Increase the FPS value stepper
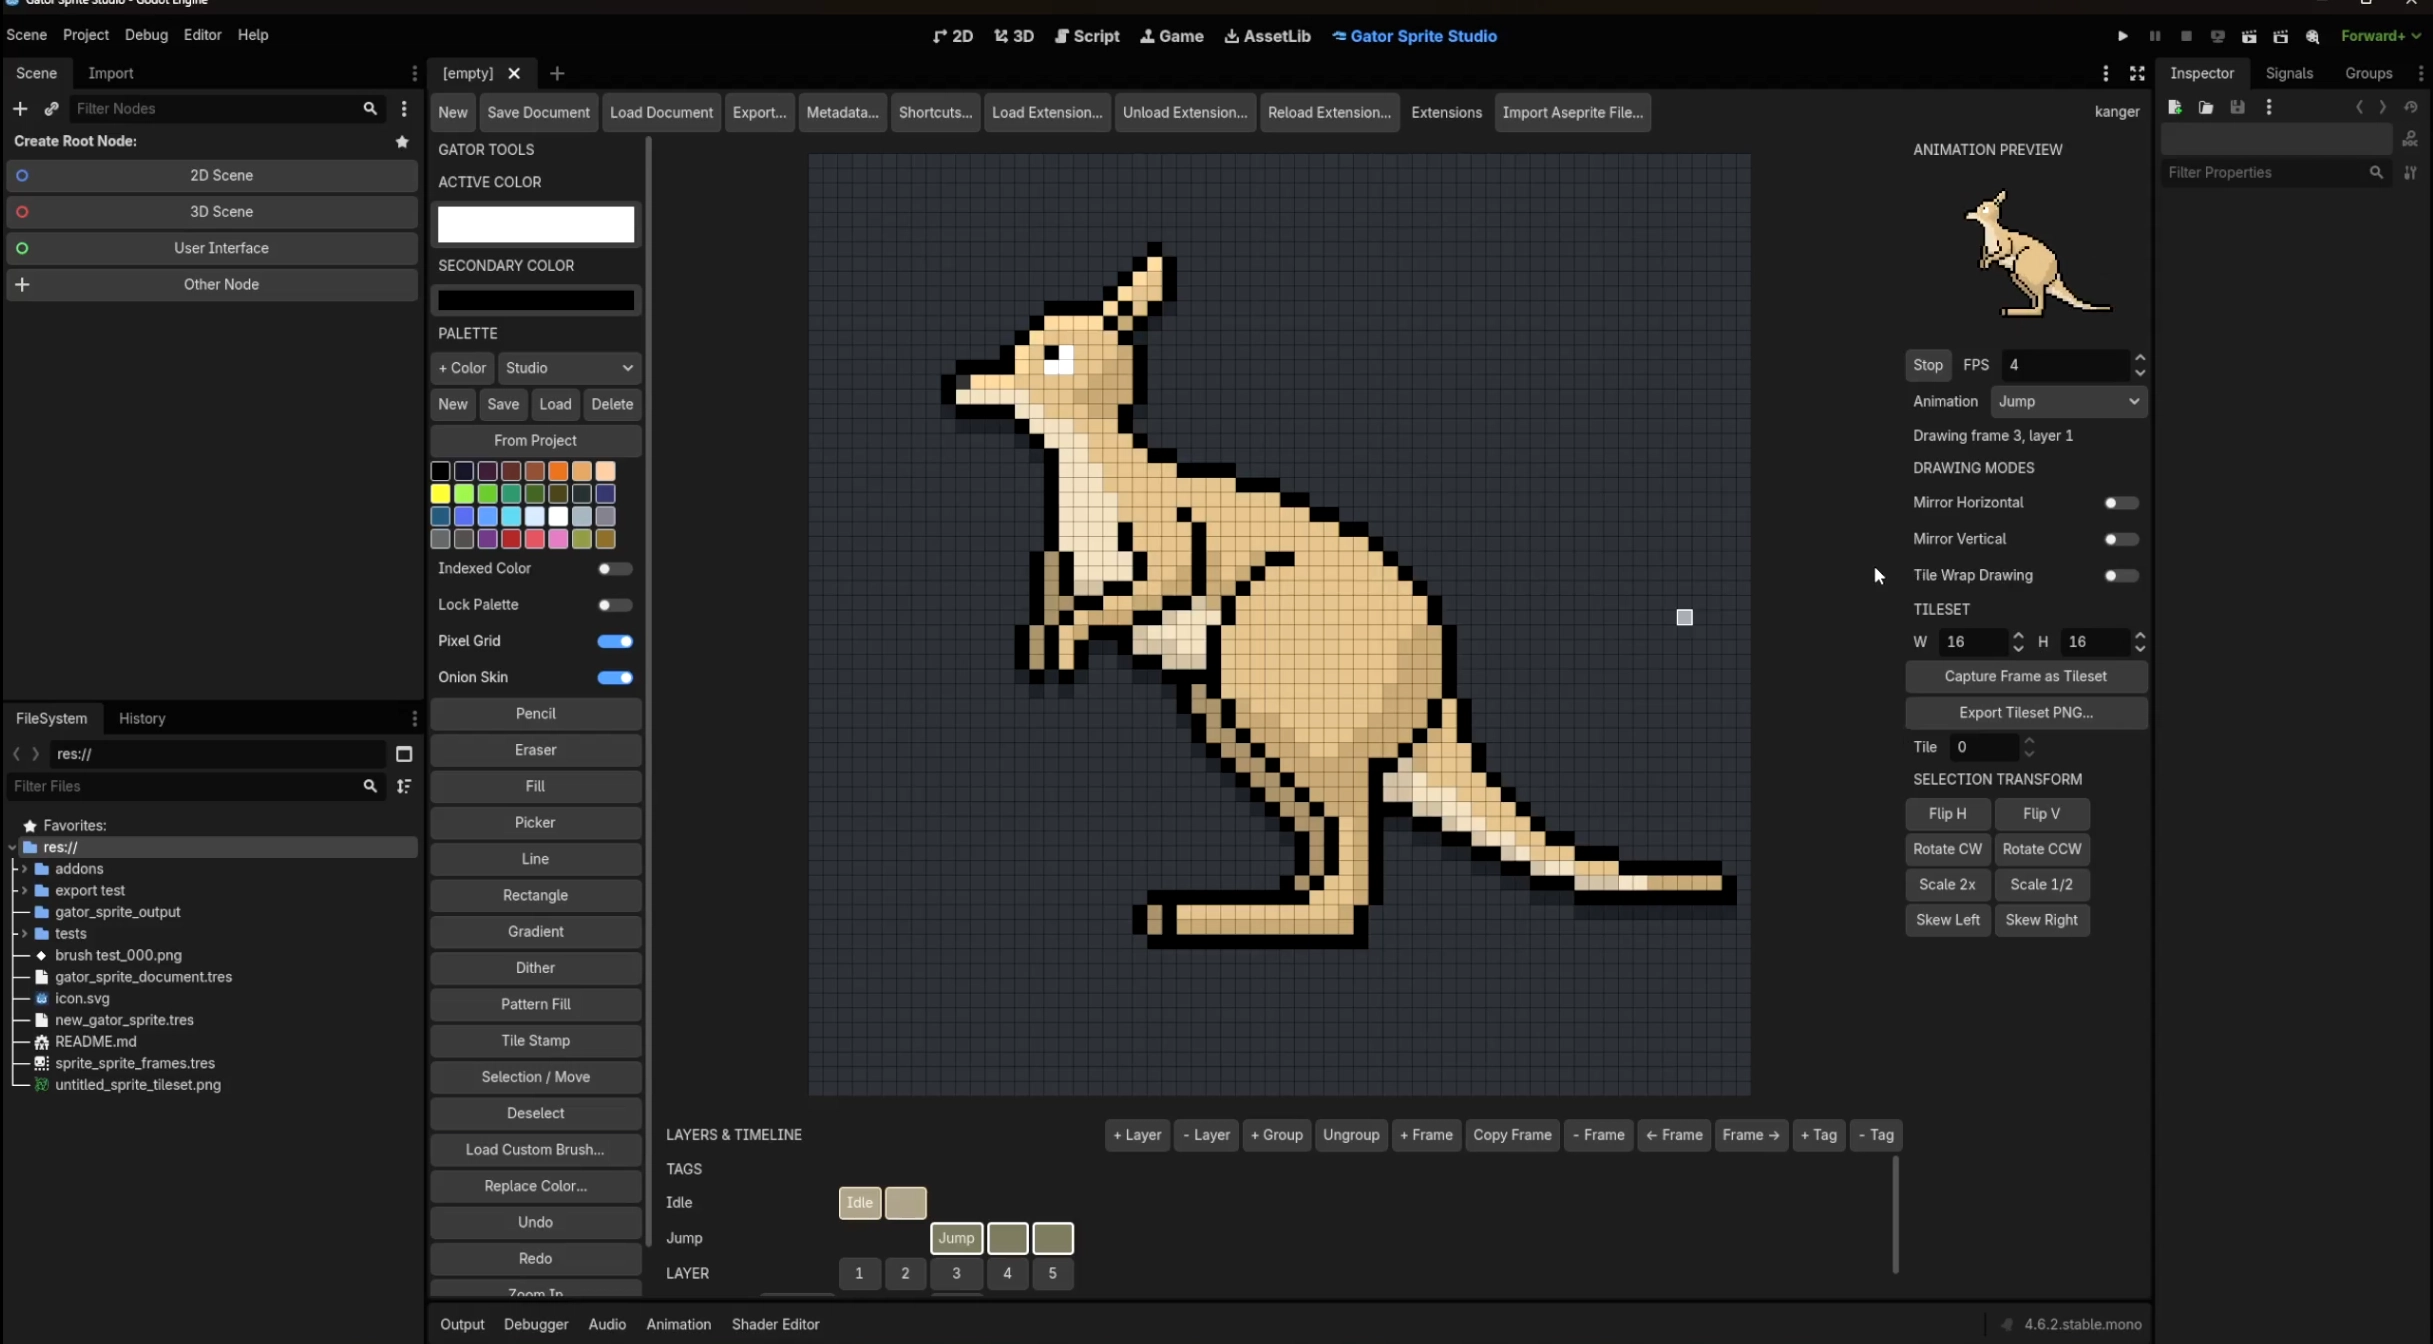The width and height of the screenshot is (2433, 1344). (2139, 358)
